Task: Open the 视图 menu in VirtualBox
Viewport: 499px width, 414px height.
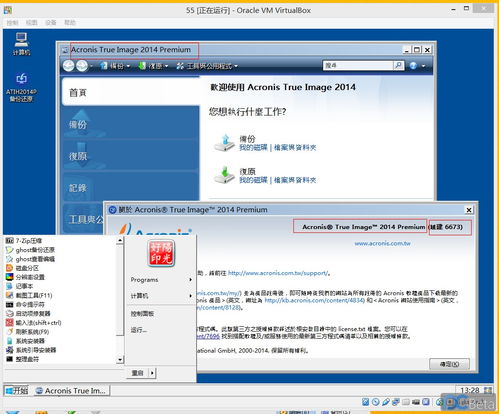Action: click(31, 22)
